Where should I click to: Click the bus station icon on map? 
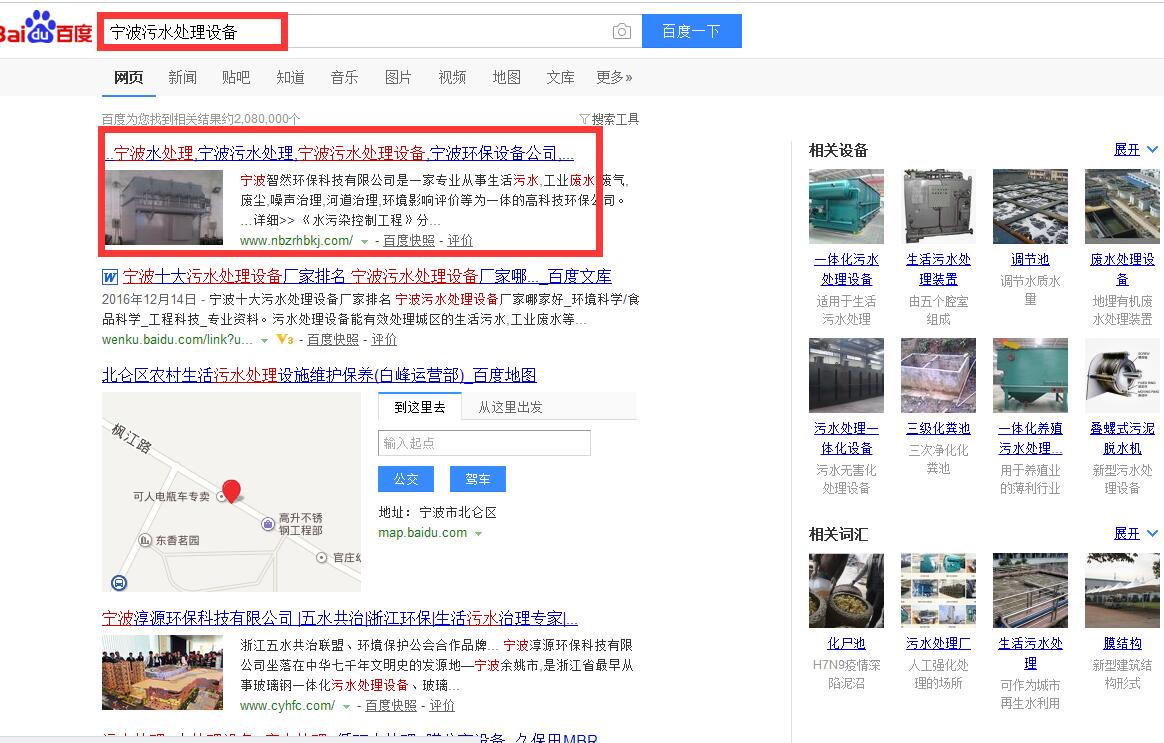click(119, 583)
